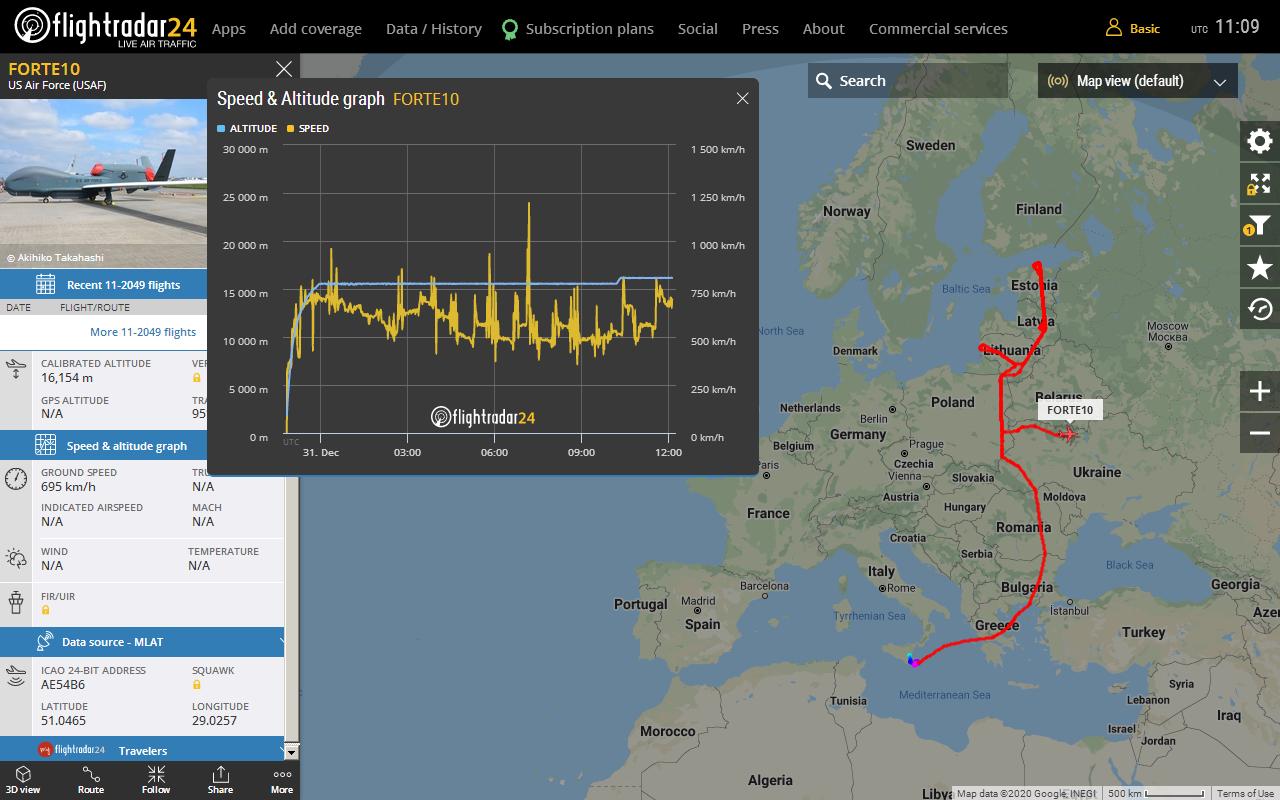Open the Data / History menu
The height and width of the screenshot is (800, 1280).
pyautogui.click(x=434, y=28)
